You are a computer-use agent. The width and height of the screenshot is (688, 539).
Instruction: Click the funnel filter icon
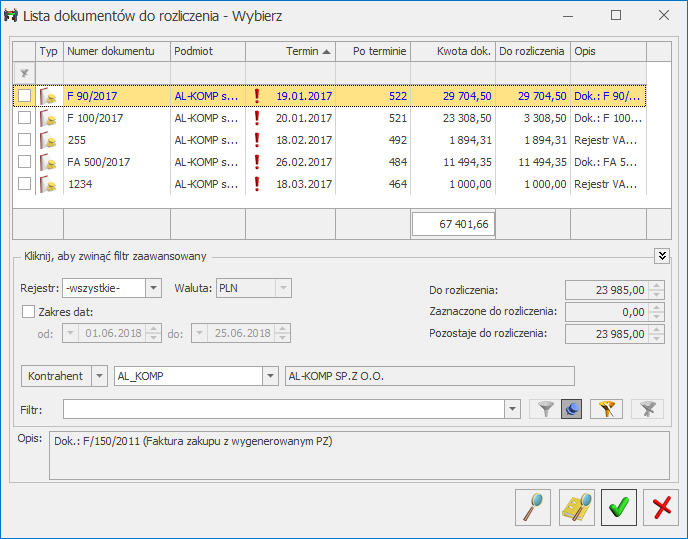click(x=545, y=409)
